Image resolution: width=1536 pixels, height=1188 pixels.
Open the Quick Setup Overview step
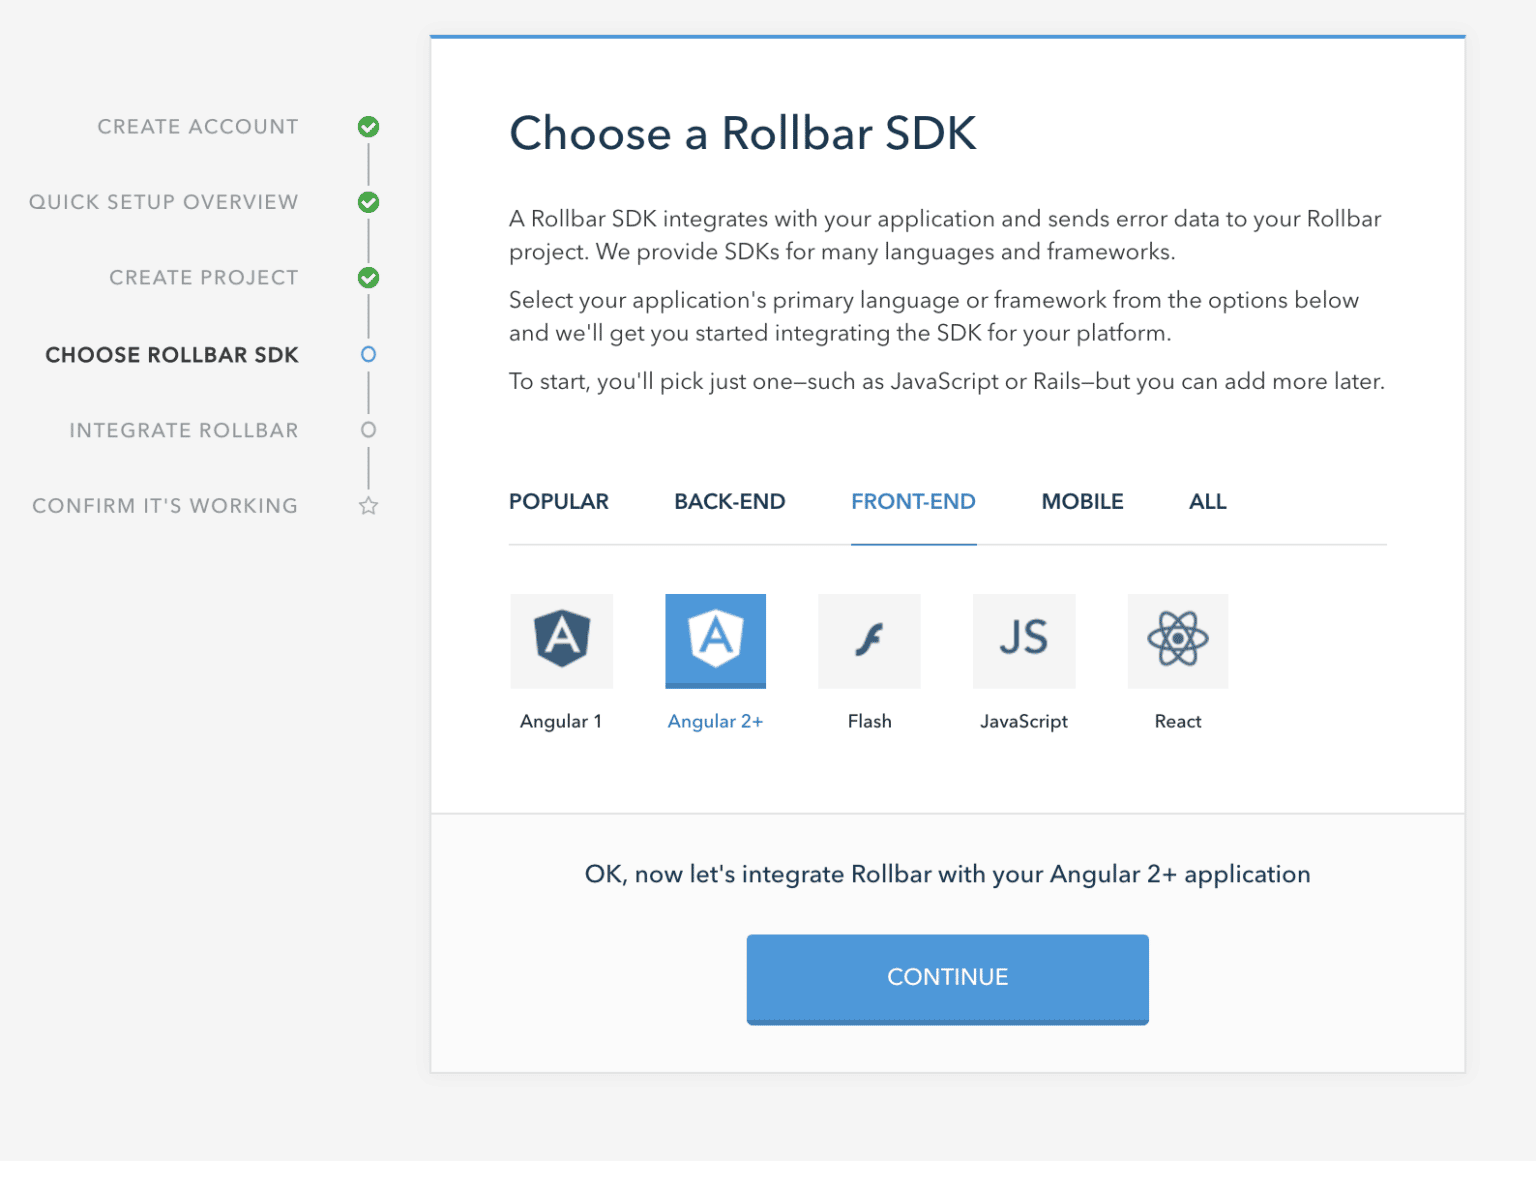coord(164,202)
